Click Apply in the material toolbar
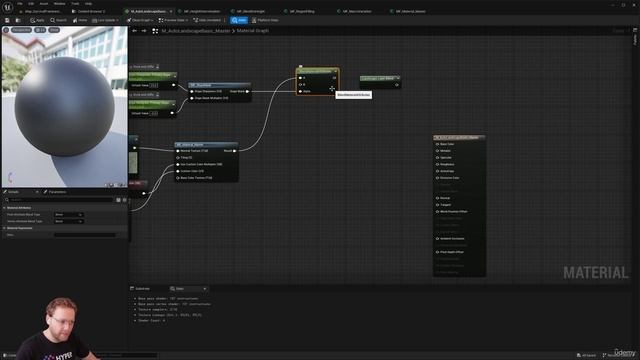640x360 pixels. [x=37, y=20]
